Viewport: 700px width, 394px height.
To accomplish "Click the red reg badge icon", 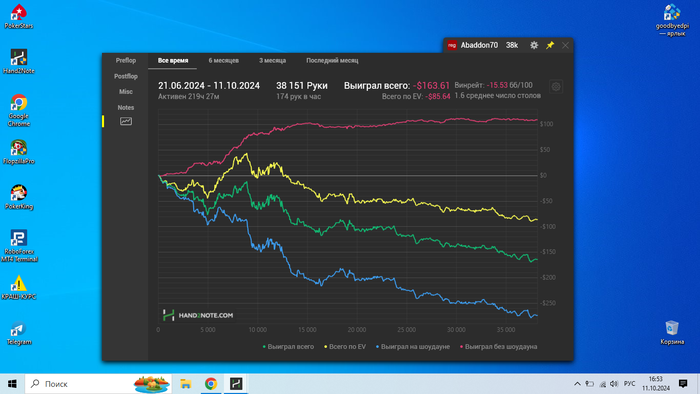I will pyautogui.click(x=452, y=45).
